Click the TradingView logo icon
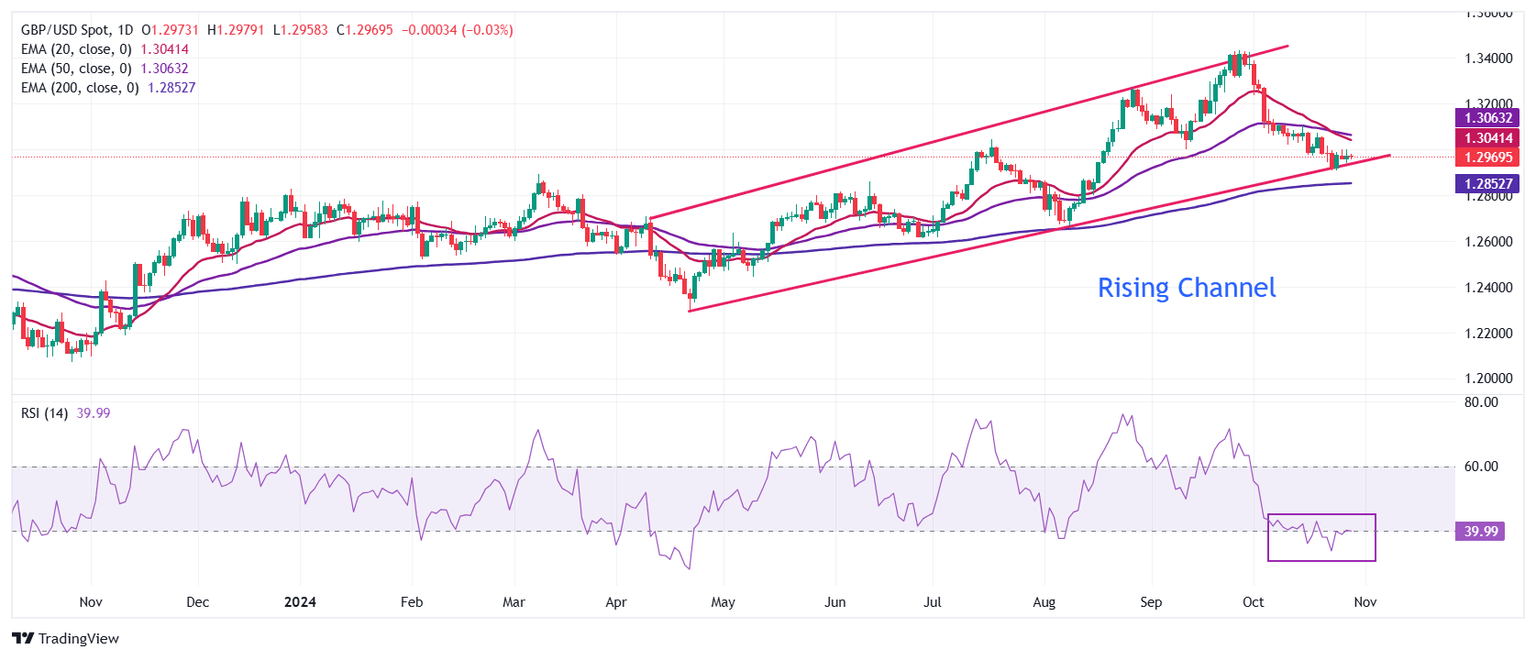 point(22,638)
